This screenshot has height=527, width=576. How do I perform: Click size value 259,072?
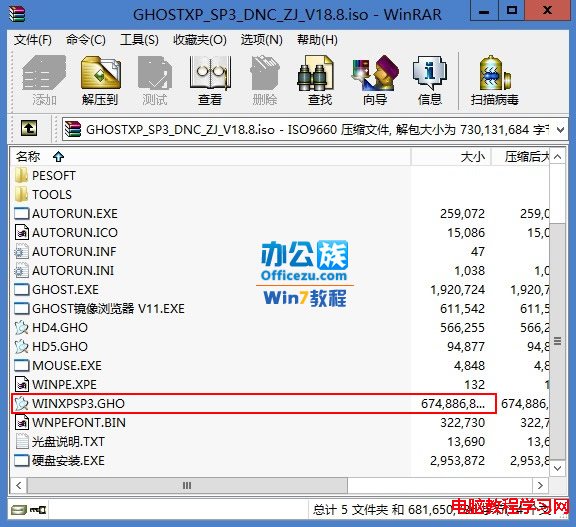coord(463,214)
